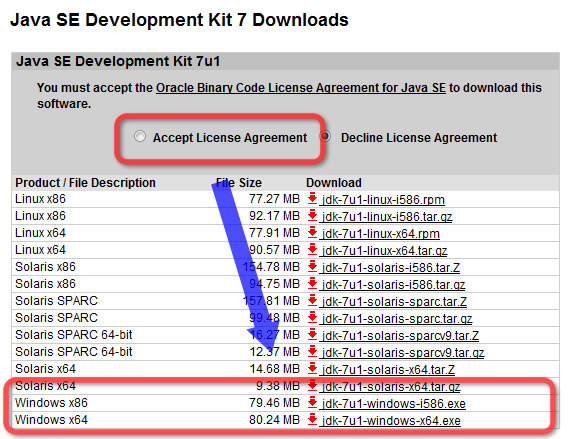The image size is (574, 439).
Task: Click red download arrow beside solaris-x64.tar.gz
Action: (312, 385)
